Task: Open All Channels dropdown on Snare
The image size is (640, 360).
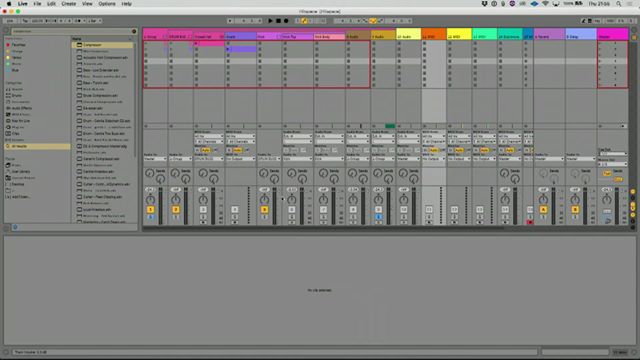Action: coord(241,142)
